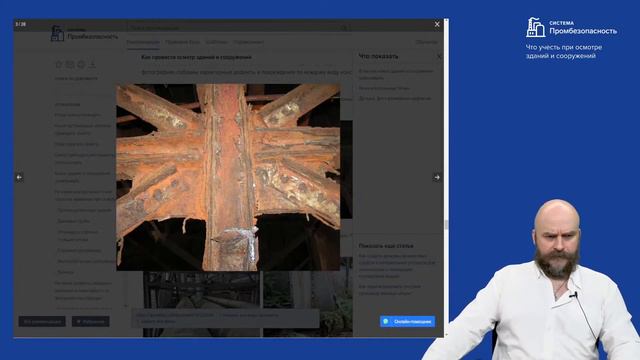Click the Избранное button at bottom
This screenshot has width=640, height=360.
pyautogui.click(x=91, y=322)
